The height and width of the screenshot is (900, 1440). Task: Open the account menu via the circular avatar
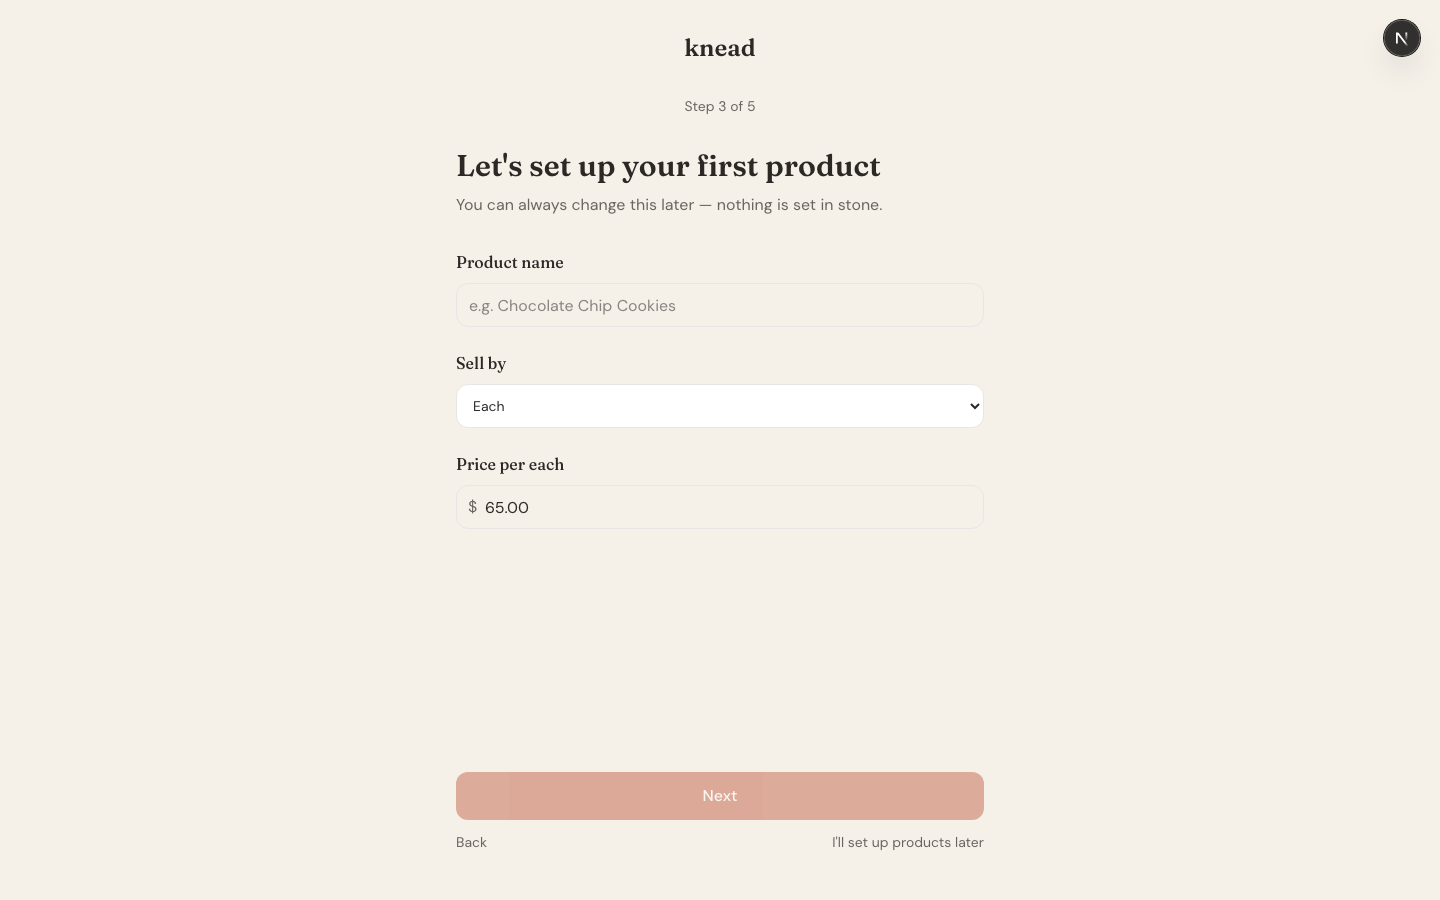(x=1402, y=38)
